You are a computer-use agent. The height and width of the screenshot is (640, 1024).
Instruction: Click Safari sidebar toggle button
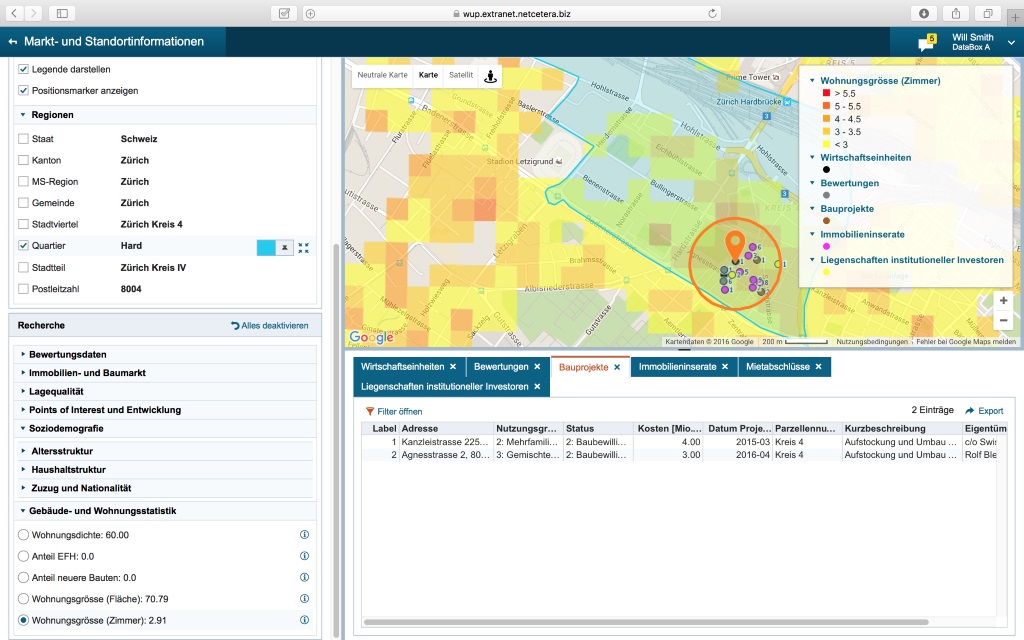pos(62,13)
